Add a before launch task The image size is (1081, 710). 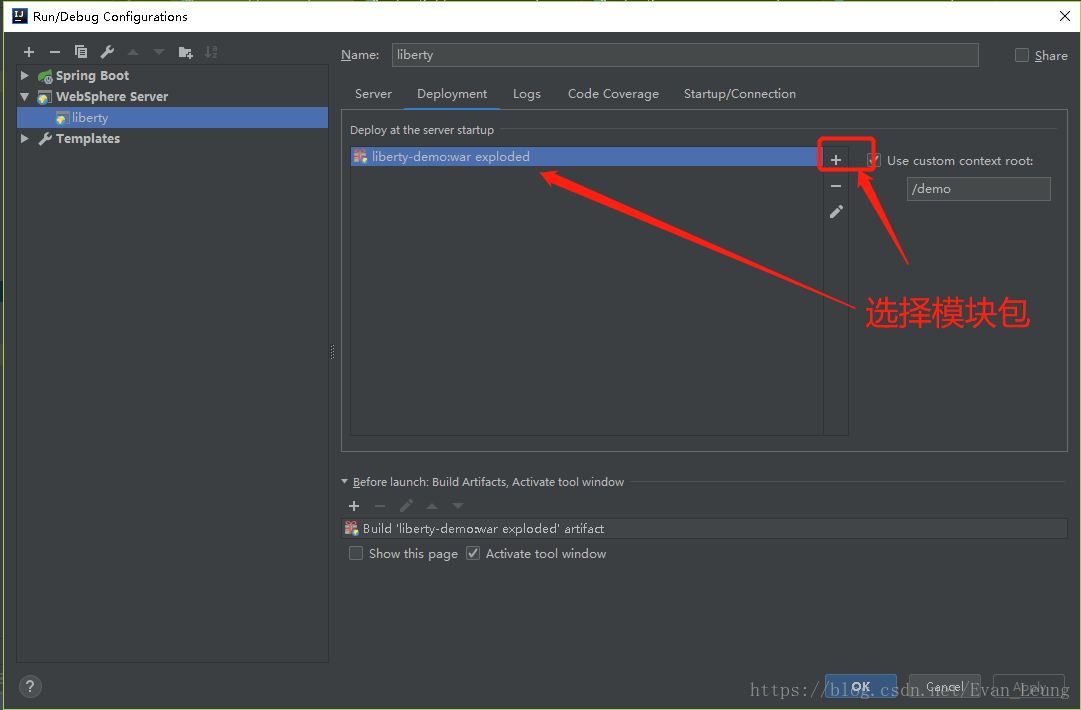pyautogui.click(x=354, y=506)
